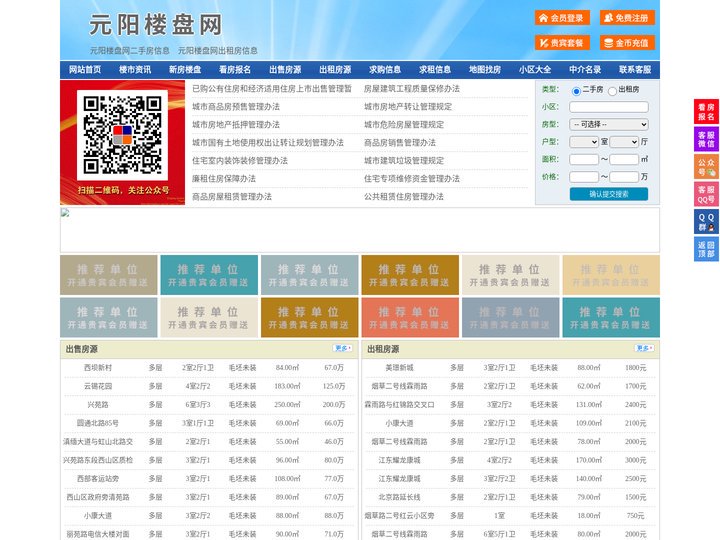Viewport: 720px width, 540px height.
Task: Open link 廉租住房保障办法
Action: (224, 179)
